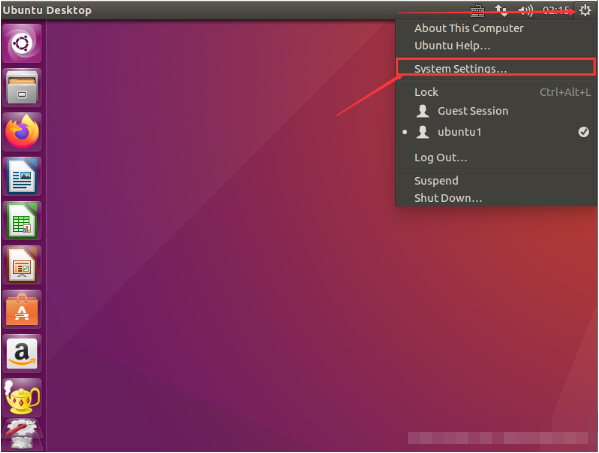
Task: Launch Firefox web browser
Action: tap(22, 132)
